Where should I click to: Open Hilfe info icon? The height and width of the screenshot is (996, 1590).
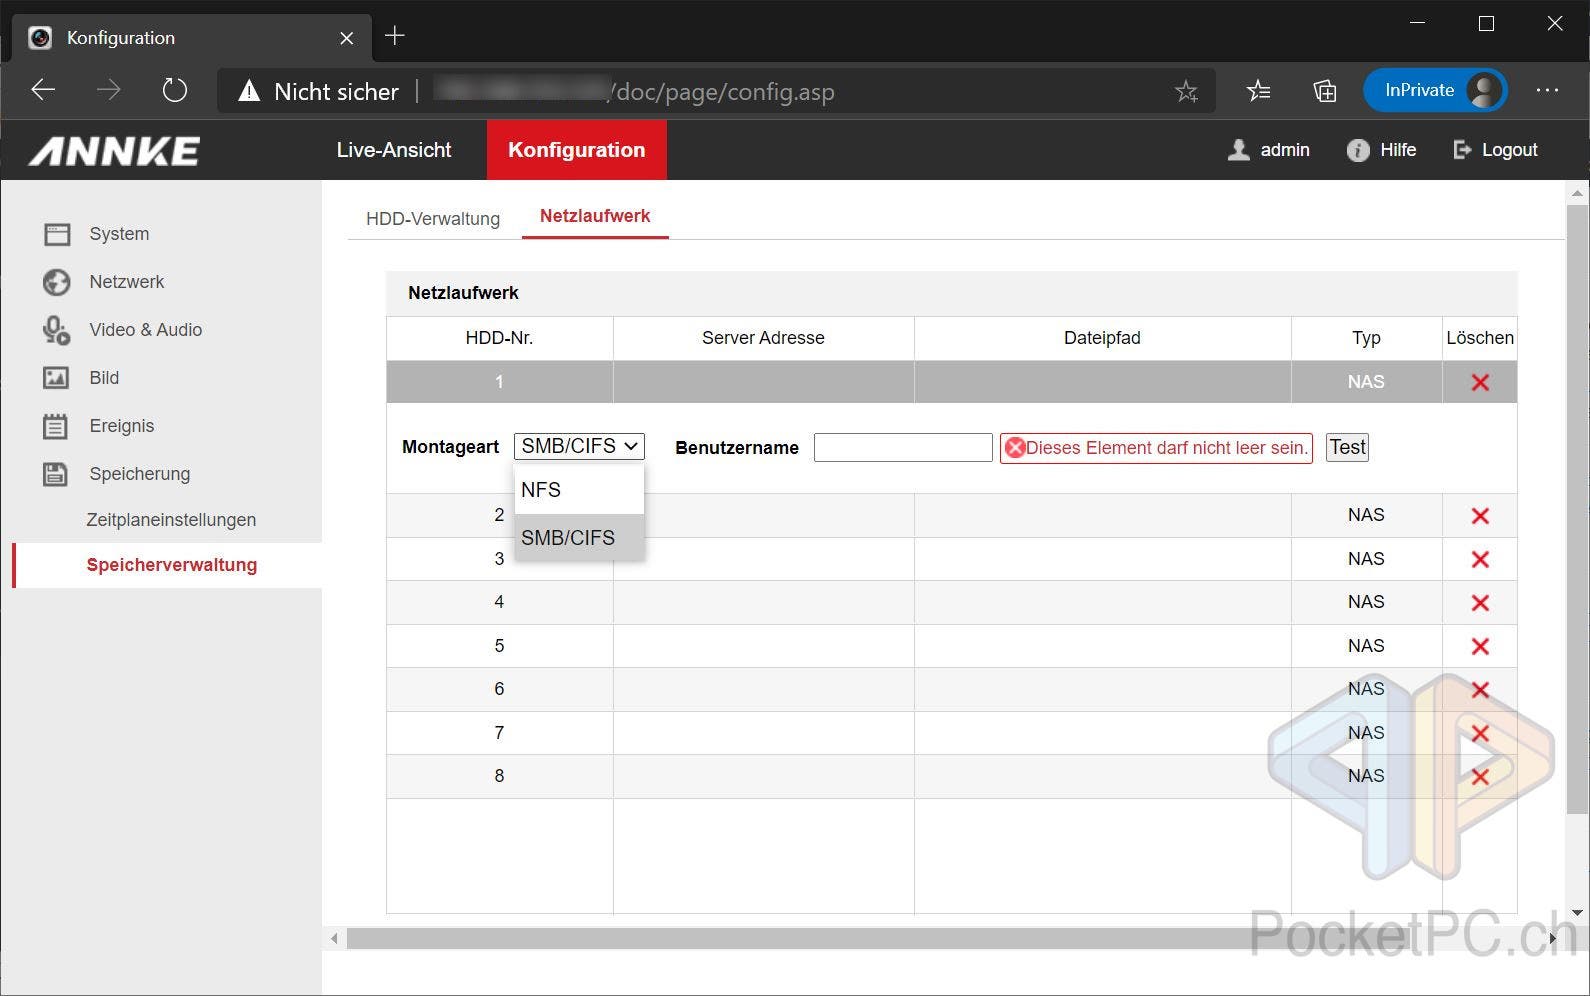pos(1357,150)
